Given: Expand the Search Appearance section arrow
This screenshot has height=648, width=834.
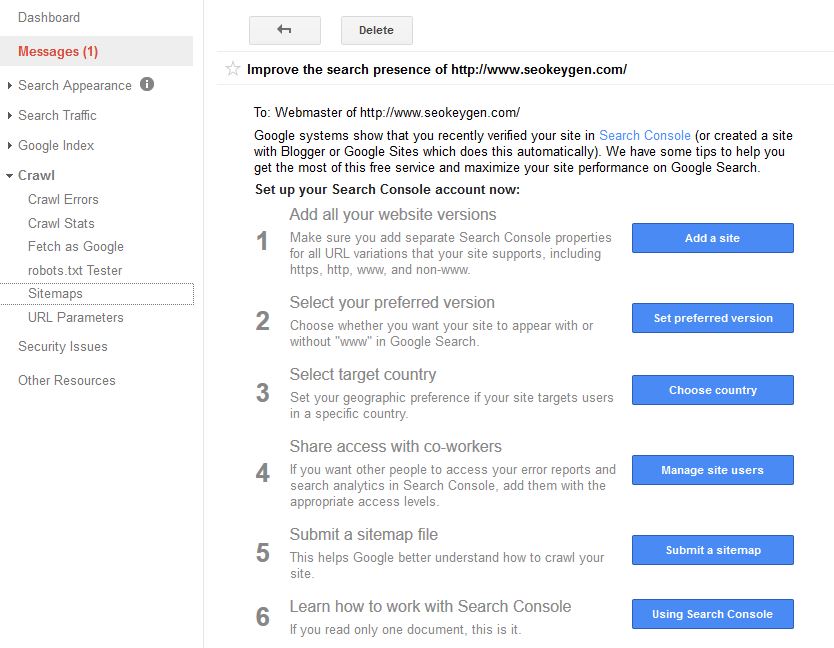Looking at the screenshot, I should (x=10, y=85).
